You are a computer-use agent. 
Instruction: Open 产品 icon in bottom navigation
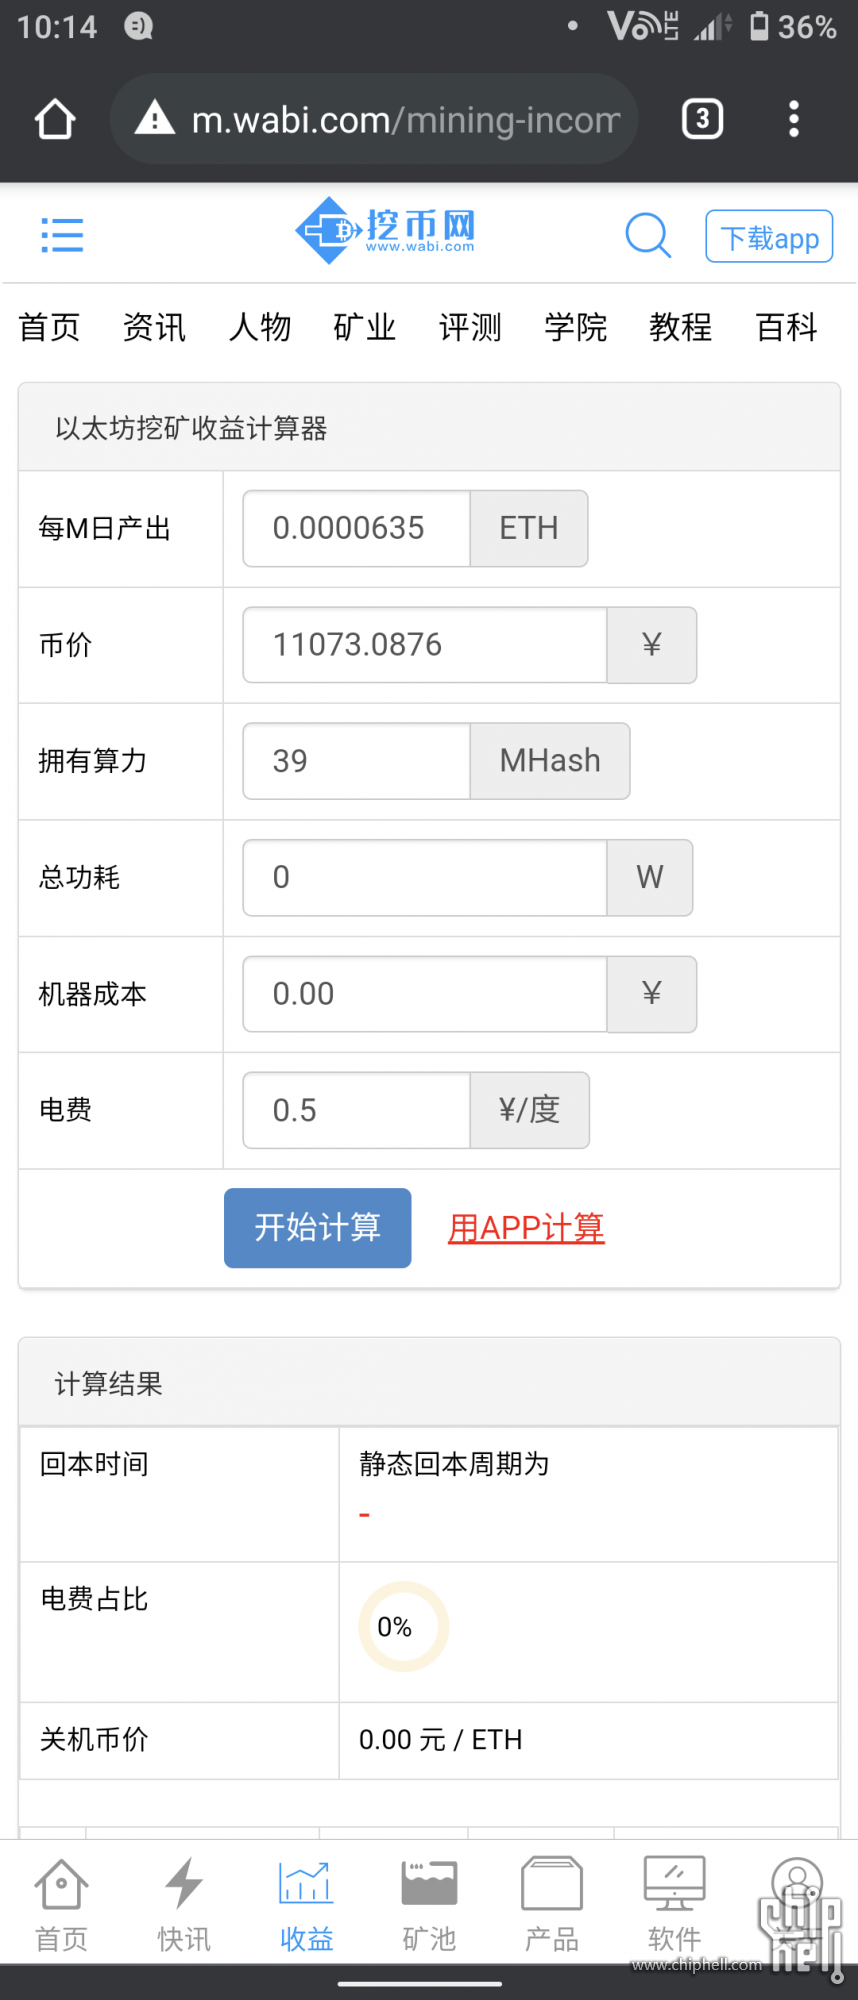[552, 1884]
